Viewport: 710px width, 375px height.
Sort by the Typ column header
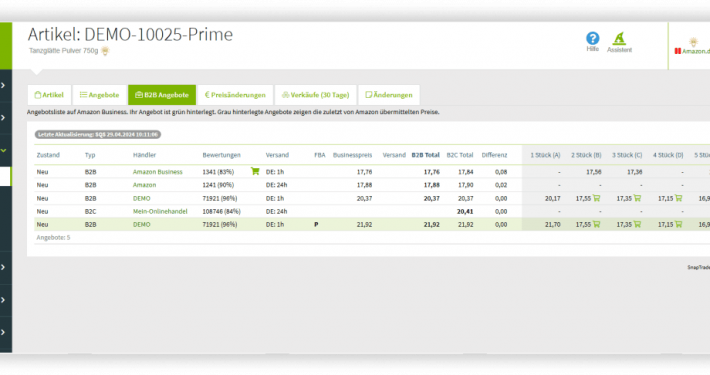(90, 155)
